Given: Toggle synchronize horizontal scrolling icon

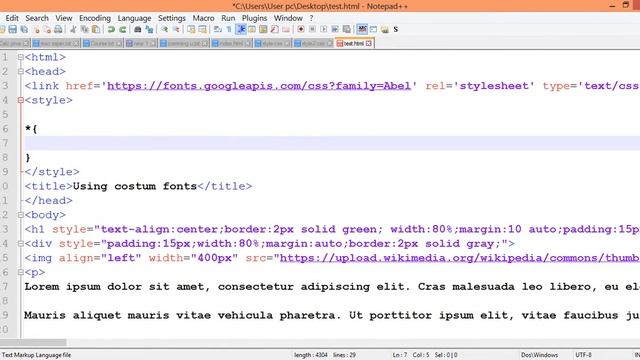Looking at the screenshot, I should [x=202, y=29].
